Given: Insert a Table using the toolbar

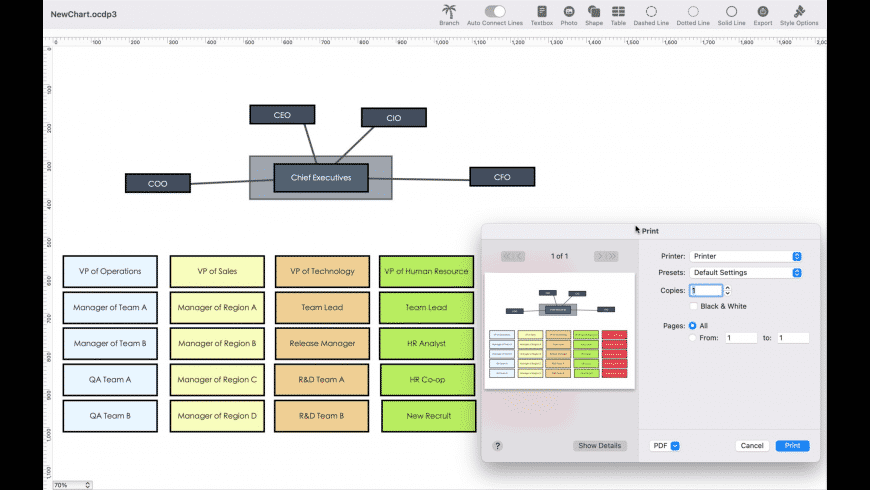Looking at the screenshot, I should (x=618, y=11).
